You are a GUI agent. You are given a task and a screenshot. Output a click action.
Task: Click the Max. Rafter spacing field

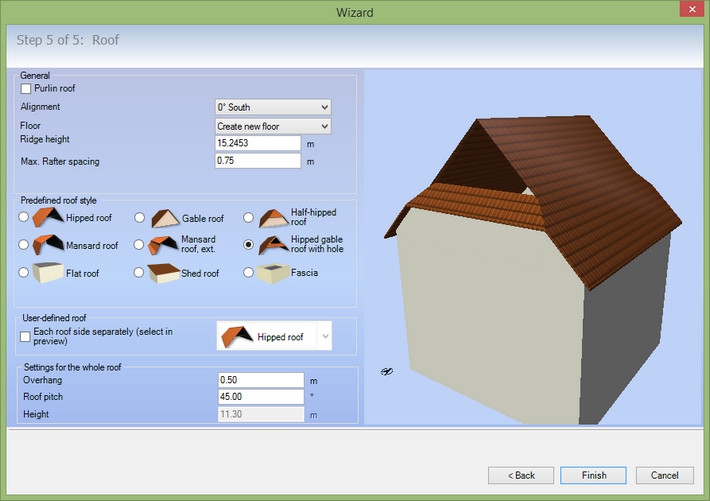258,161
